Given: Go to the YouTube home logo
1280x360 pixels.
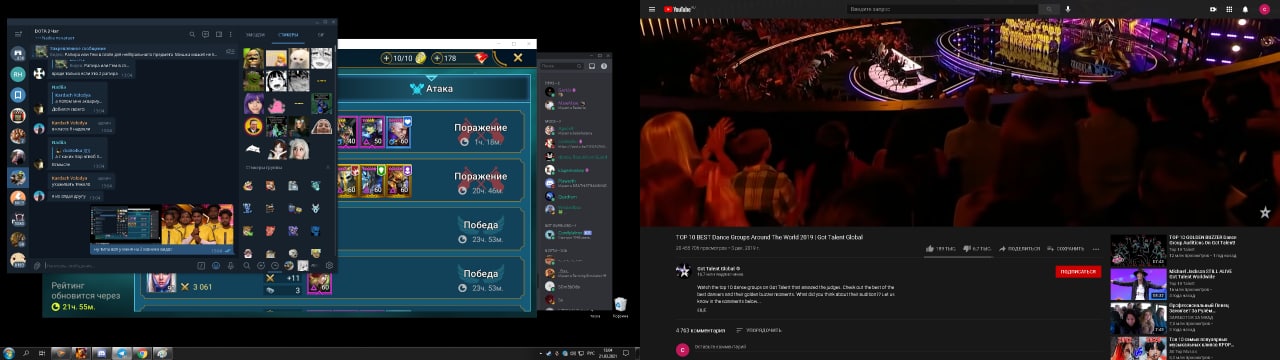Looking at the screenshot, I should tap(680, 9).
